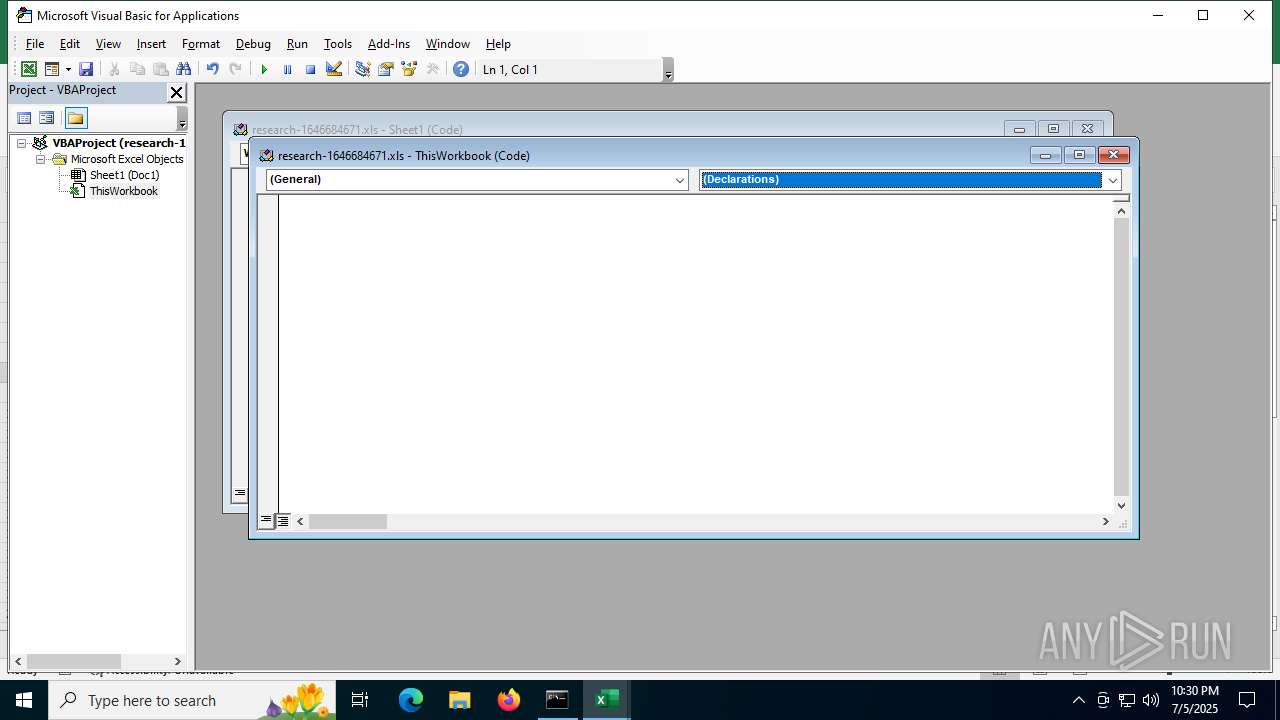This screenshot has width=1280, height=720.
Task: Click scroll-down arrow in code window
Action: pos(1121,505)
